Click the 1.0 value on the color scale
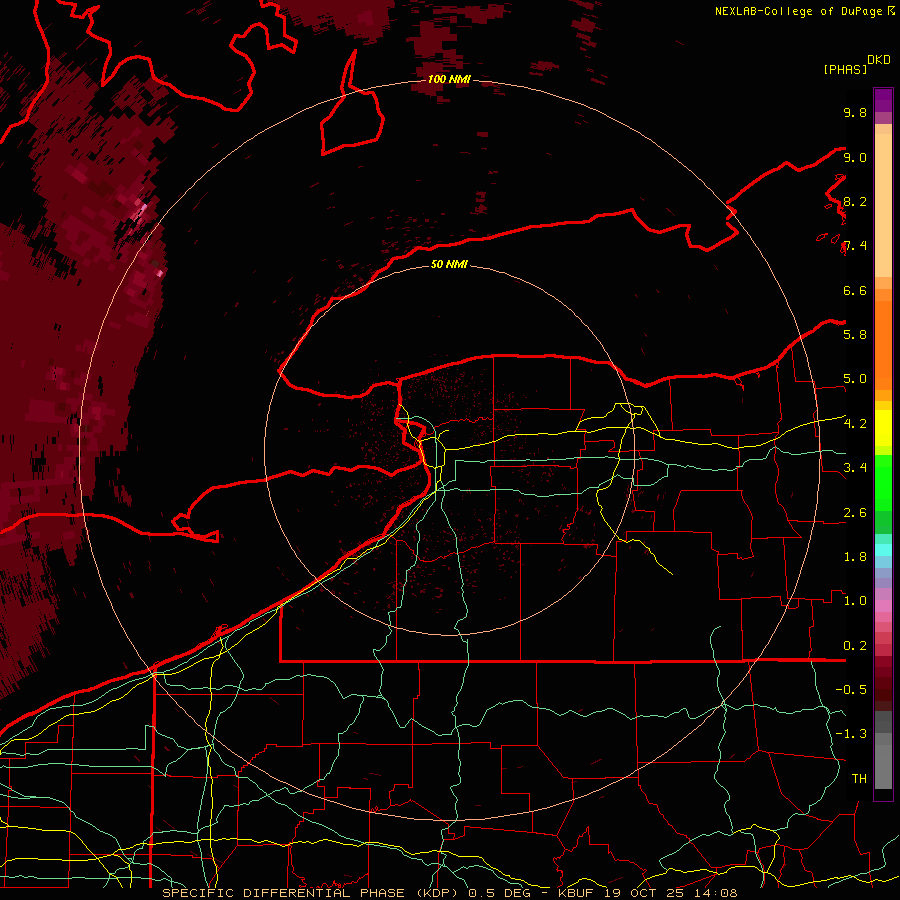The image size is (900, 900). [855, 601]
